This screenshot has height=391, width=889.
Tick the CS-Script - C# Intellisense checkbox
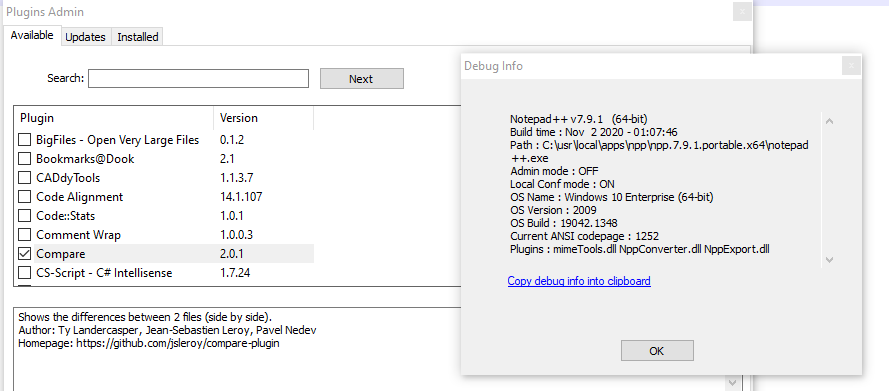(24, 273)
